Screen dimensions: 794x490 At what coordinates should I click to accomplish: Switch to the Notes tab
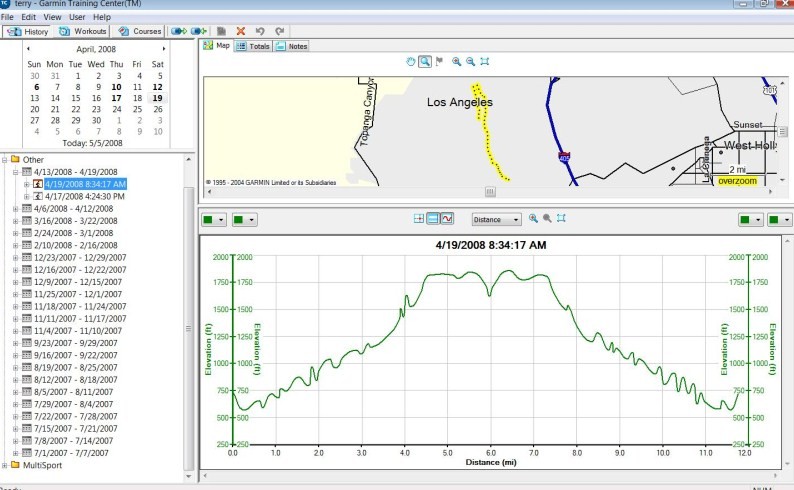(x=292, y=46)
